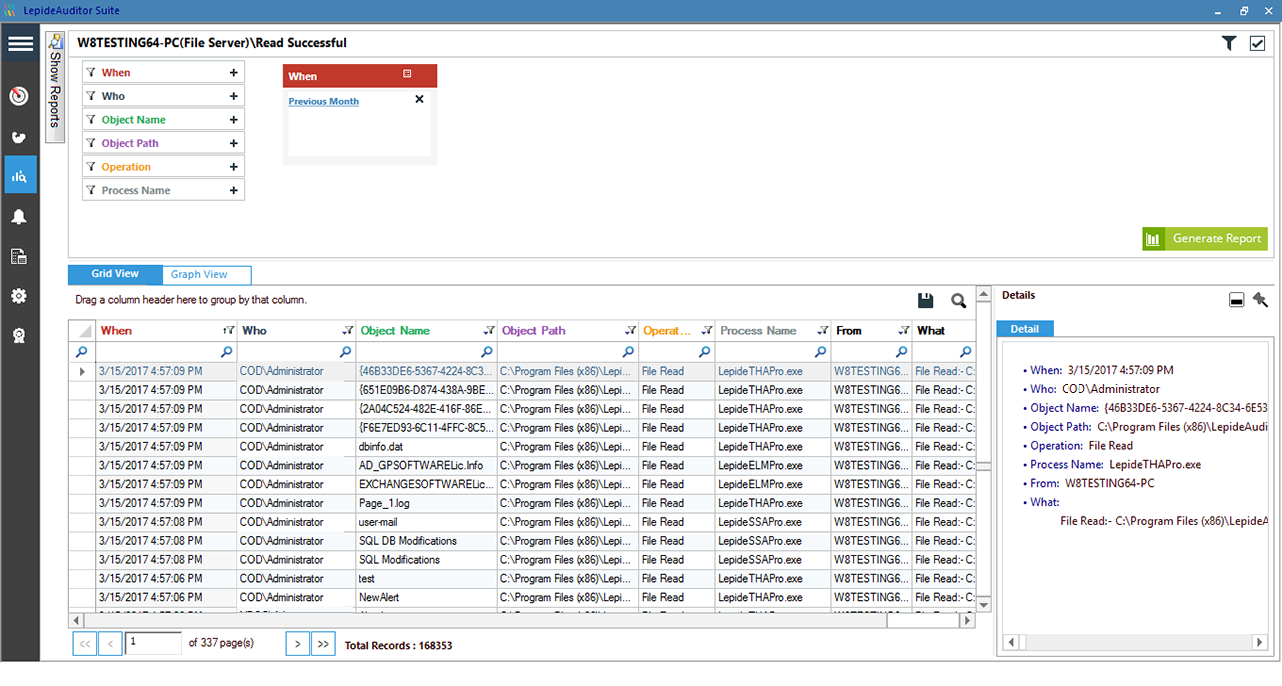Image resolution: width=1282 pixels, height=686 pixels.
Task: Go to the first page
Action: (85, 644)
